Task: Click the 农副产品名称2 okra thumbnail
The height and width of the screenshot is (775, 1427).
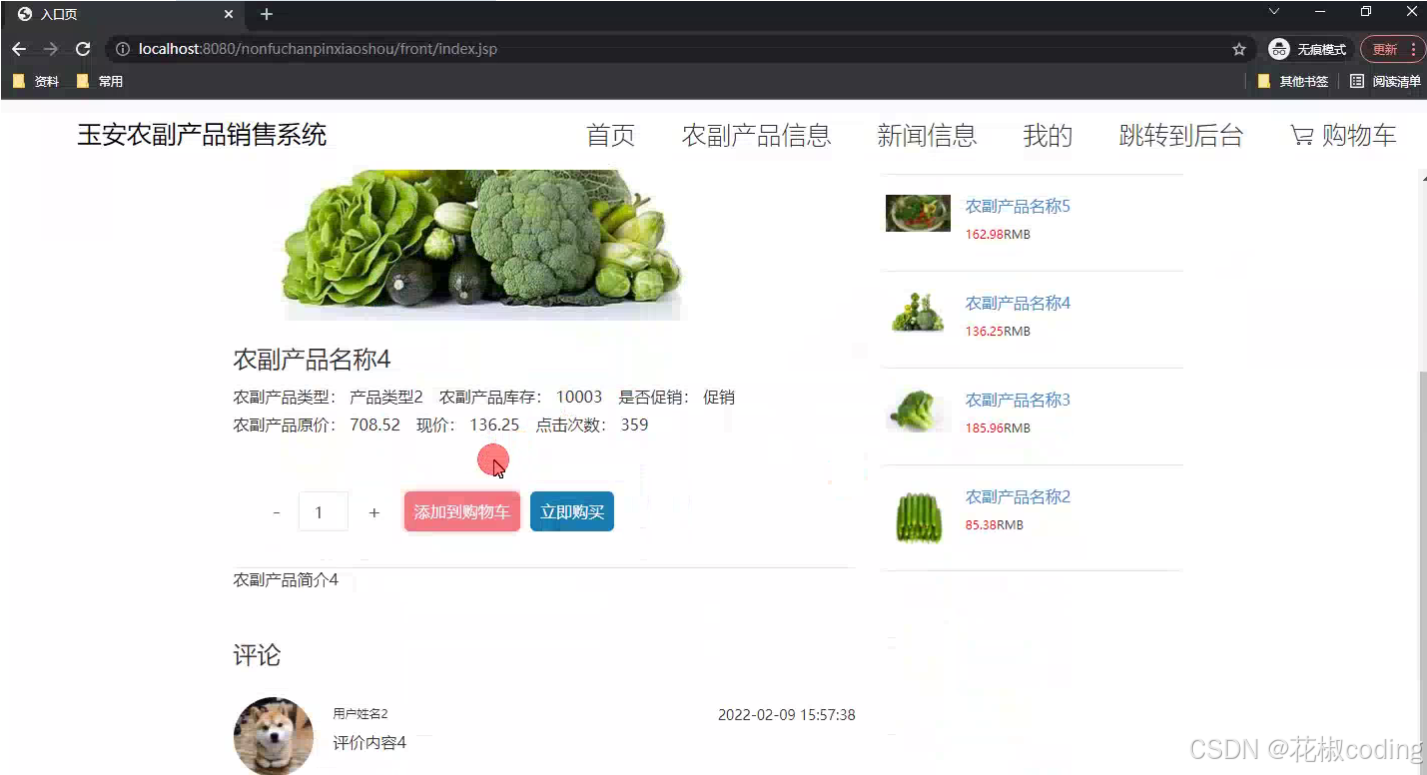Action: point(918,518)
